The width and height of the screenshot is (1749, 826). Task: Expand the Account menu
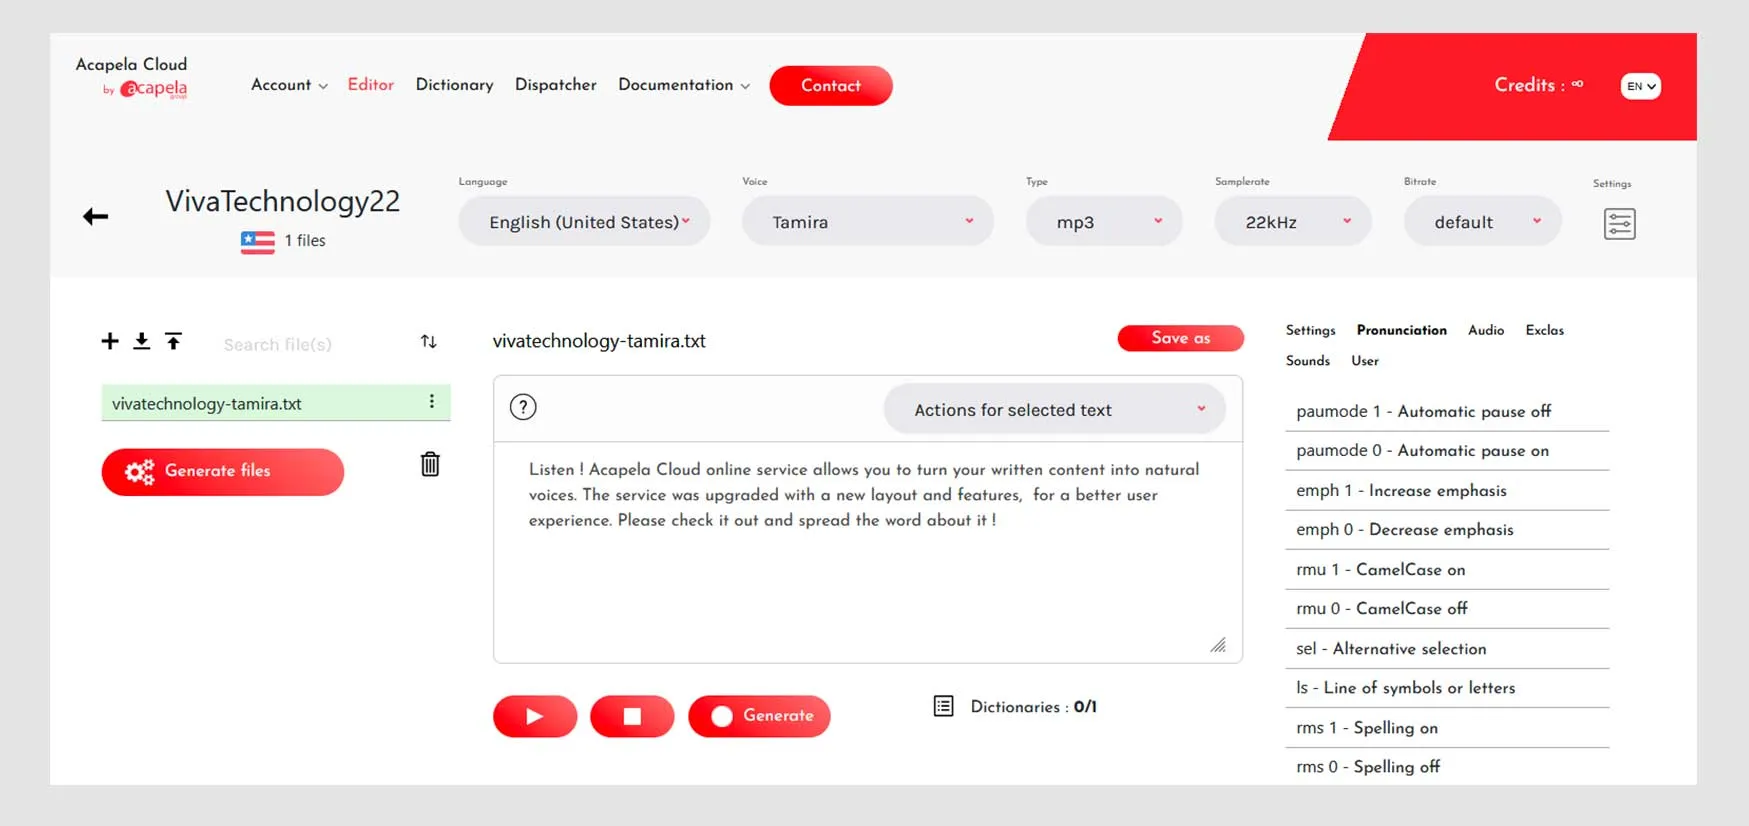tap(289, 85)
